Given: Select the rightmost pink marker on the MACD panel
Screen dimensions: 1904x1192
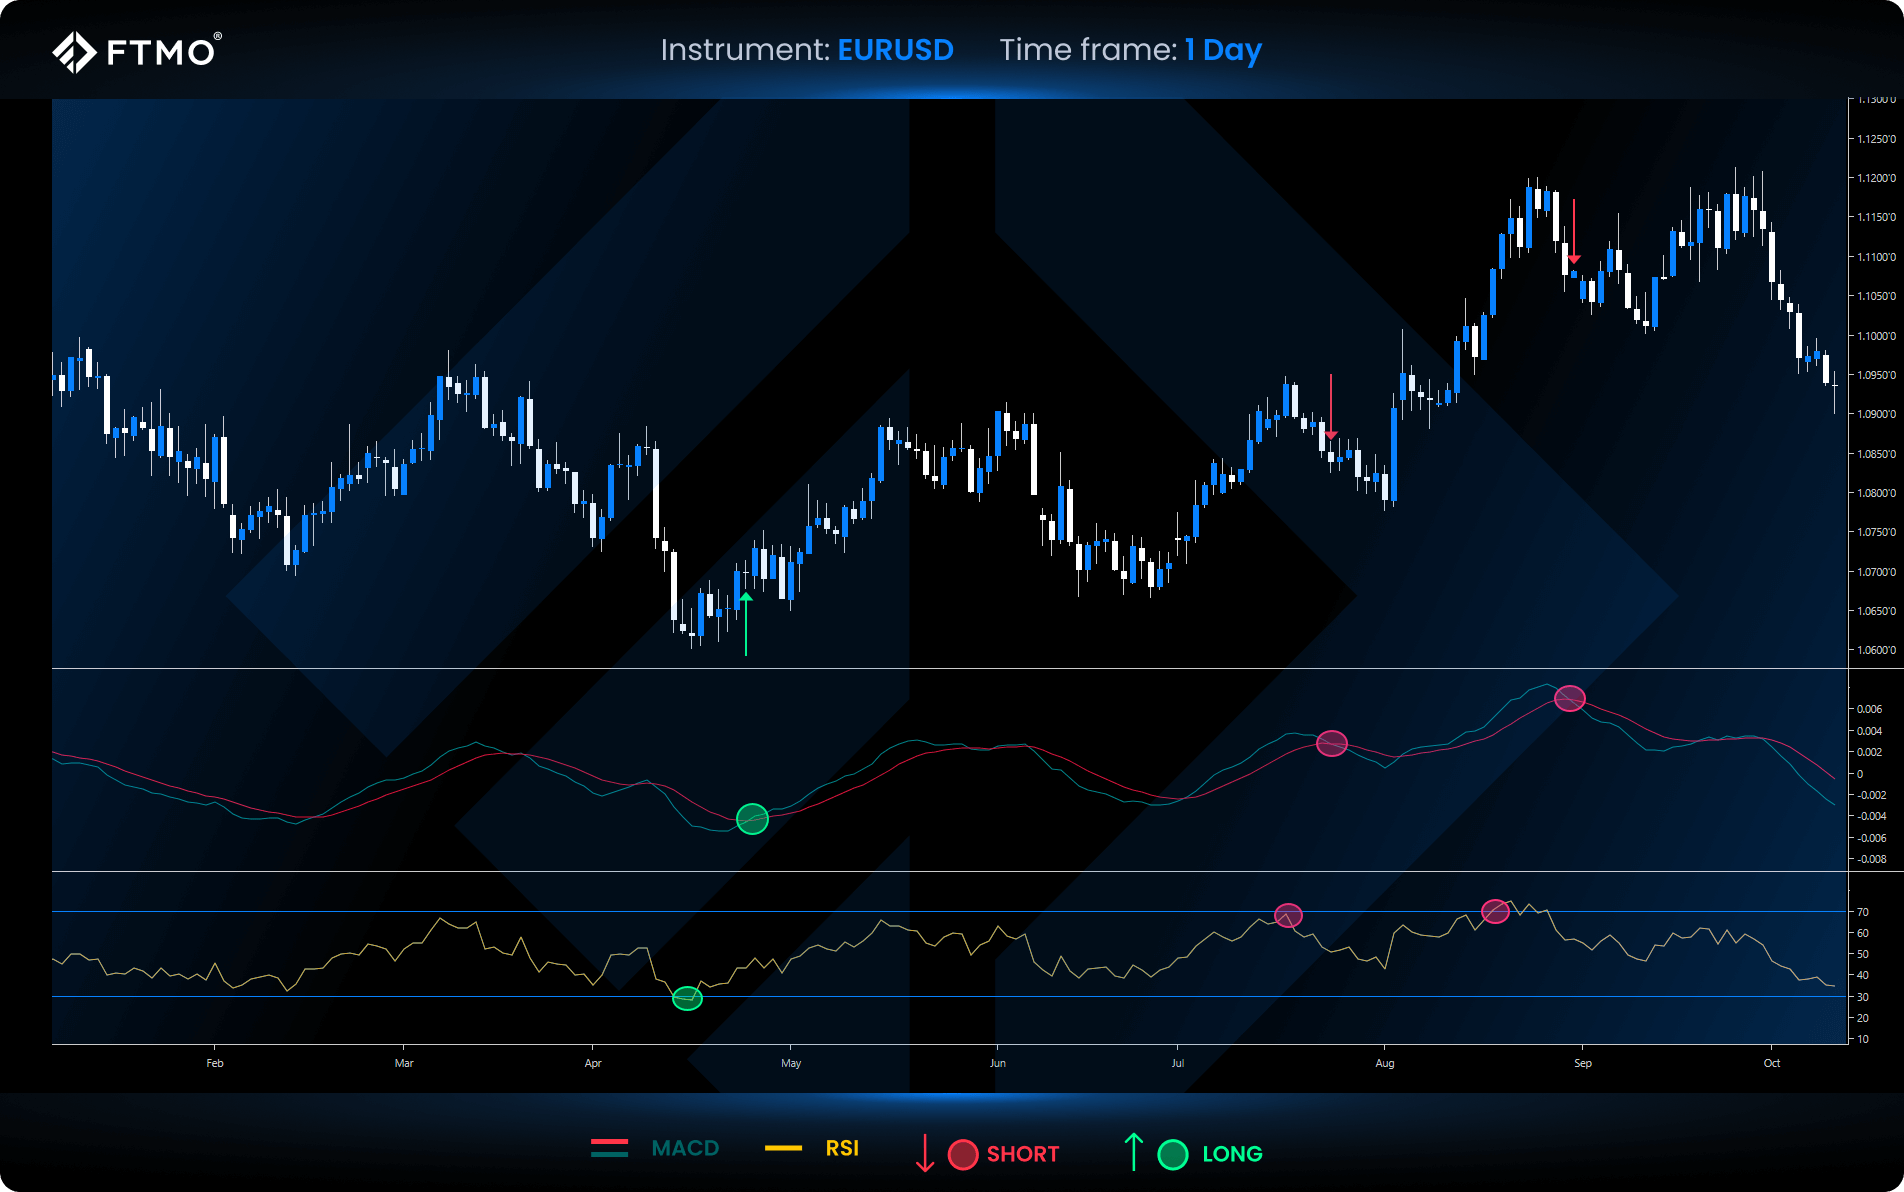Looking at the screenshot, I should click(1569, 698).
